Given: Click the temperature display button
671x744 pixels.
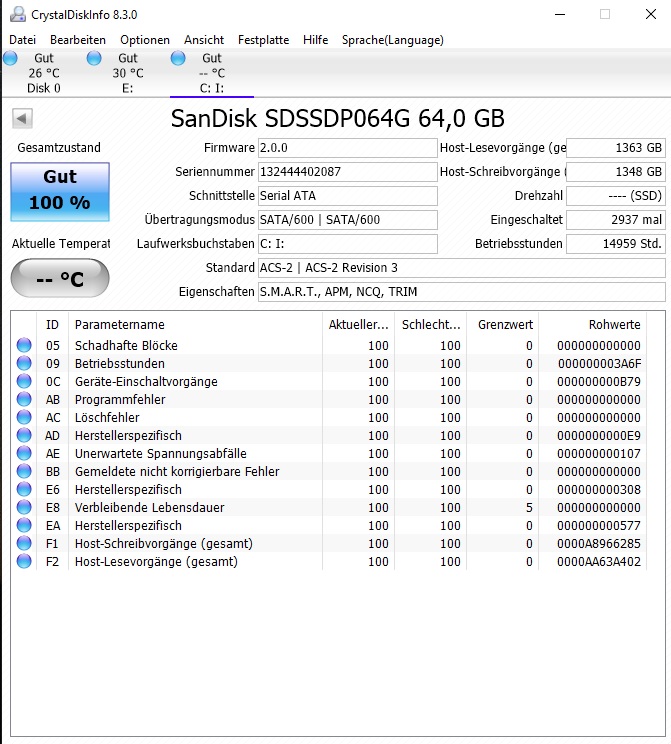Looking at the screenshot, I should tap(60, 278).
